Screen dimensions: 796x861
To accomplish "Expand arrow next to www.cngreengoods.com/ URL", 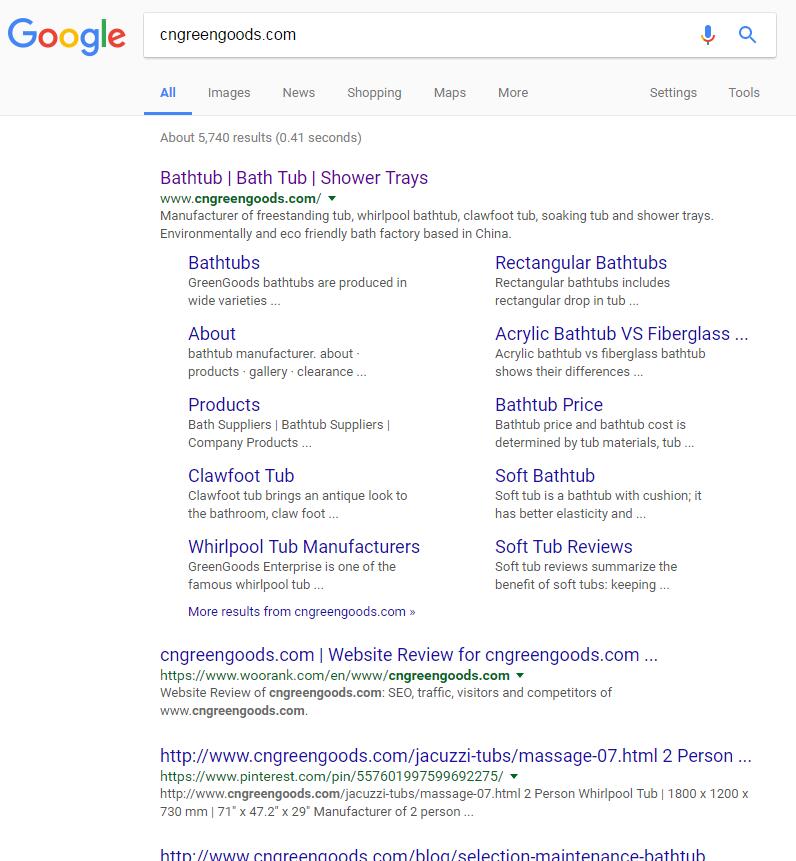I will click(x=332, y=198).
